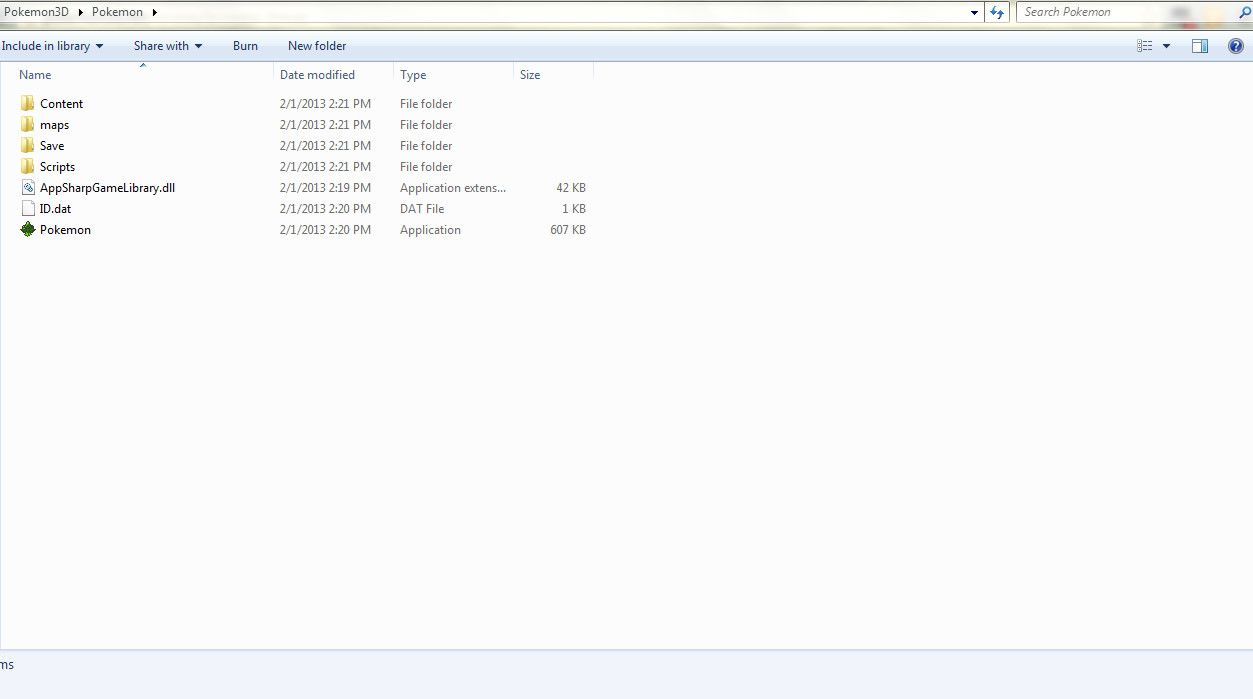Select the Content folder name

[61, 104]
